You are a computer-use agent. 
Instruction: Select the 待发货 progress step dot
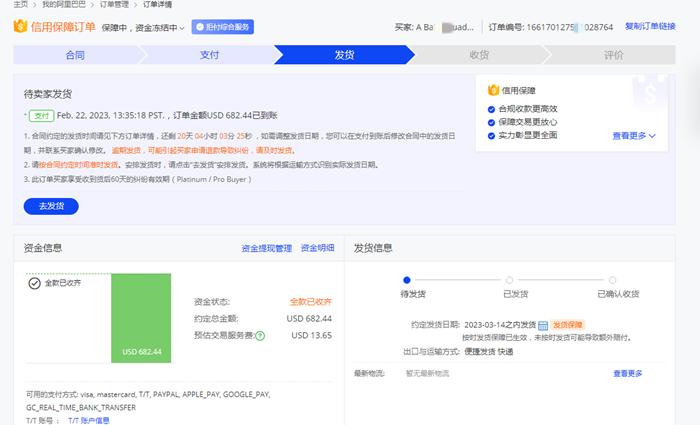[406, 280]
